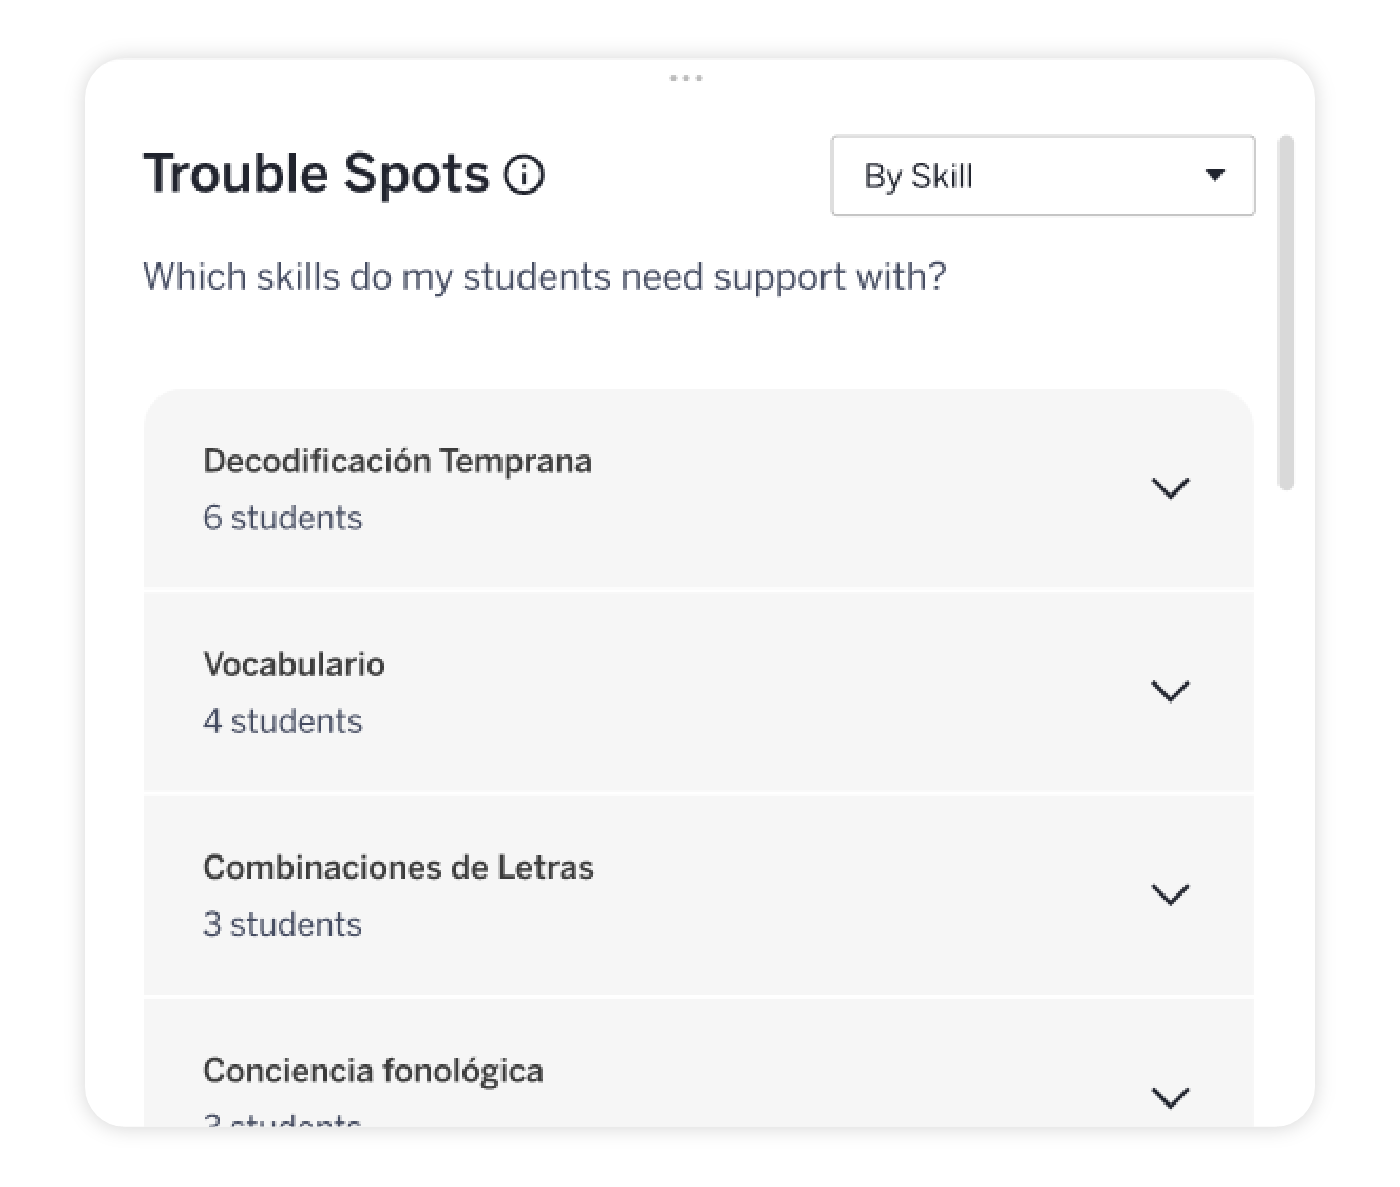Click the chevron icon on Decodificación Temprana
Image resolution: width=1400 pixels, height=1187 pixels.
point(1170,487)
